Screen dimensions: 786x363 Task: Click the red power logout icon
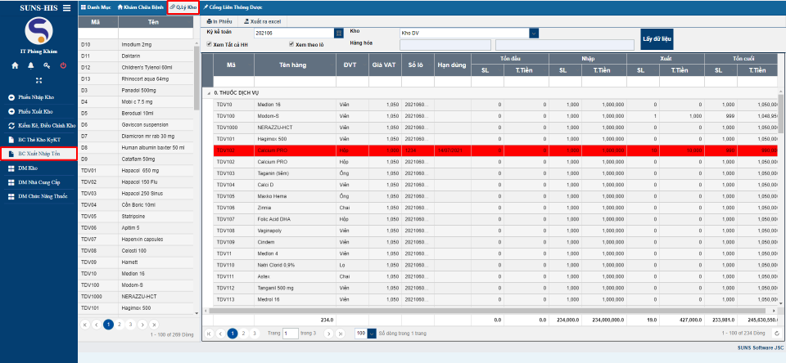(x=63, y=65)
